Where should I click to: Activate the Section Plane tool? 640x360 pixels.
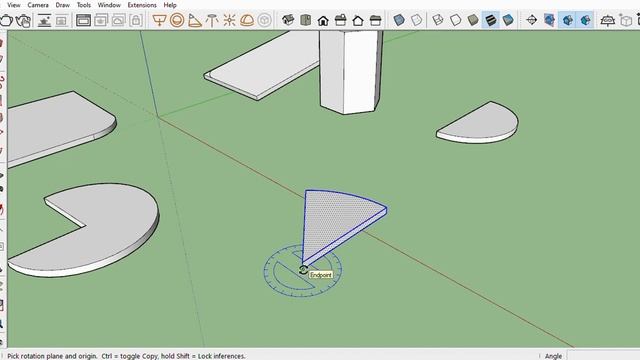click(x=531, y=20)
